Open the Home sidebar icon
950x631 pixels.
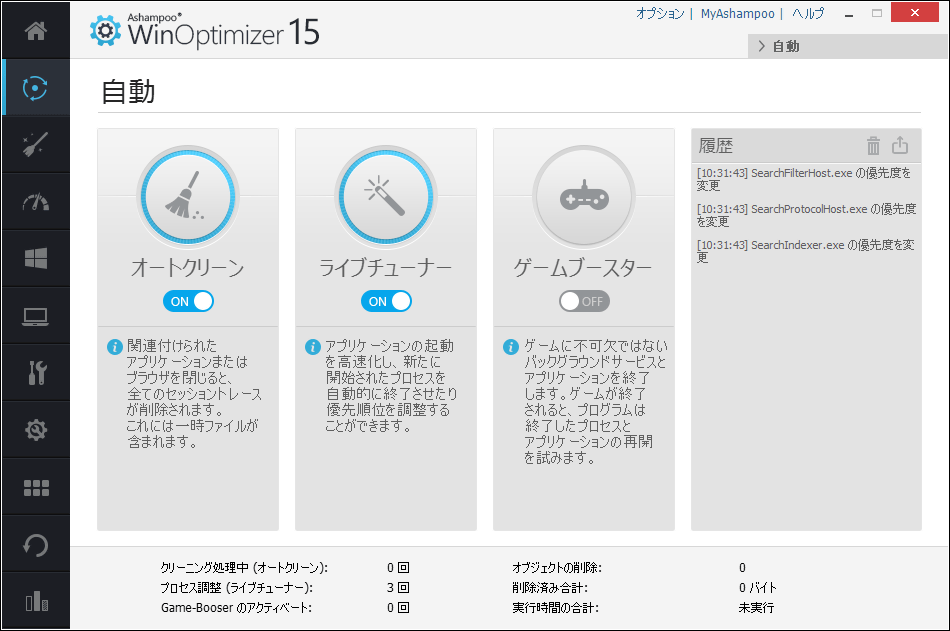pyautogui.click(x=36, y=30)
